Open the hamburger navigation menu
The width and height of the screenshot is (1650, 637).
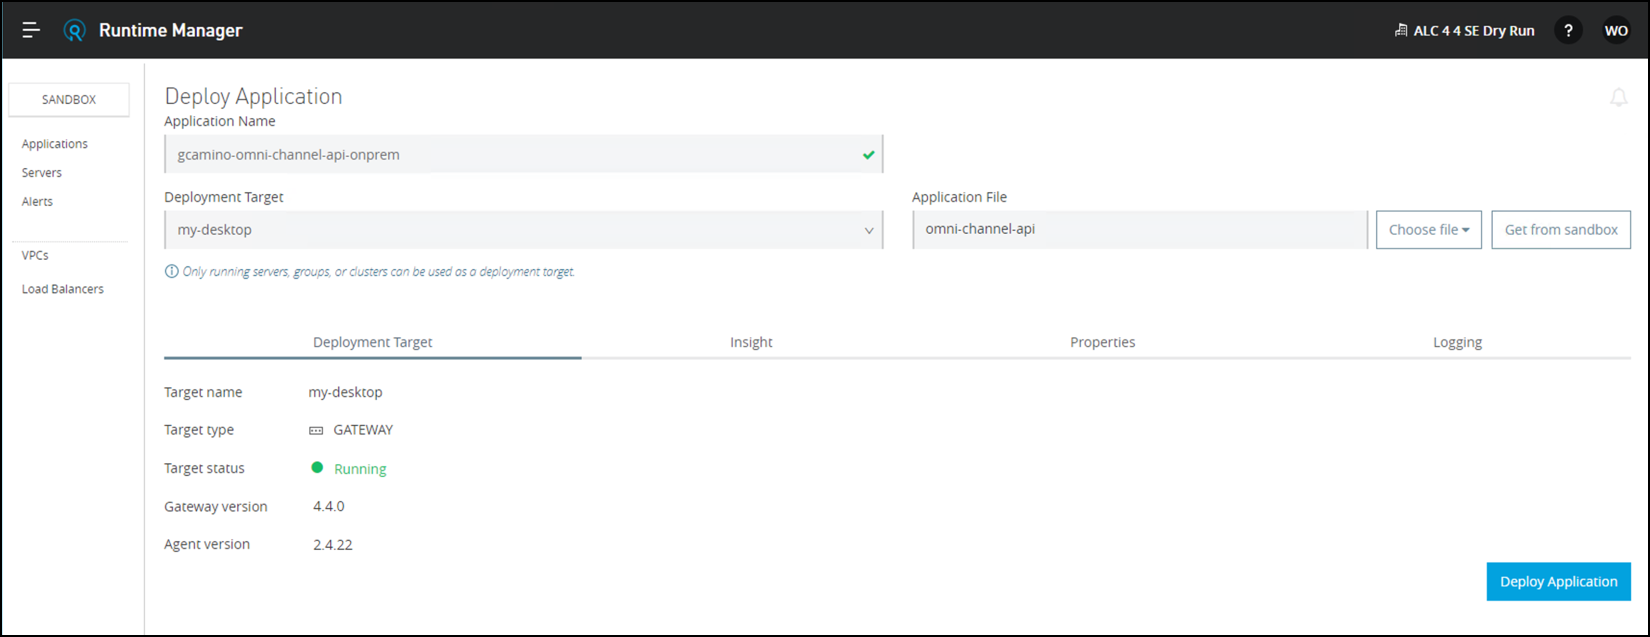(x=31, y=30)
